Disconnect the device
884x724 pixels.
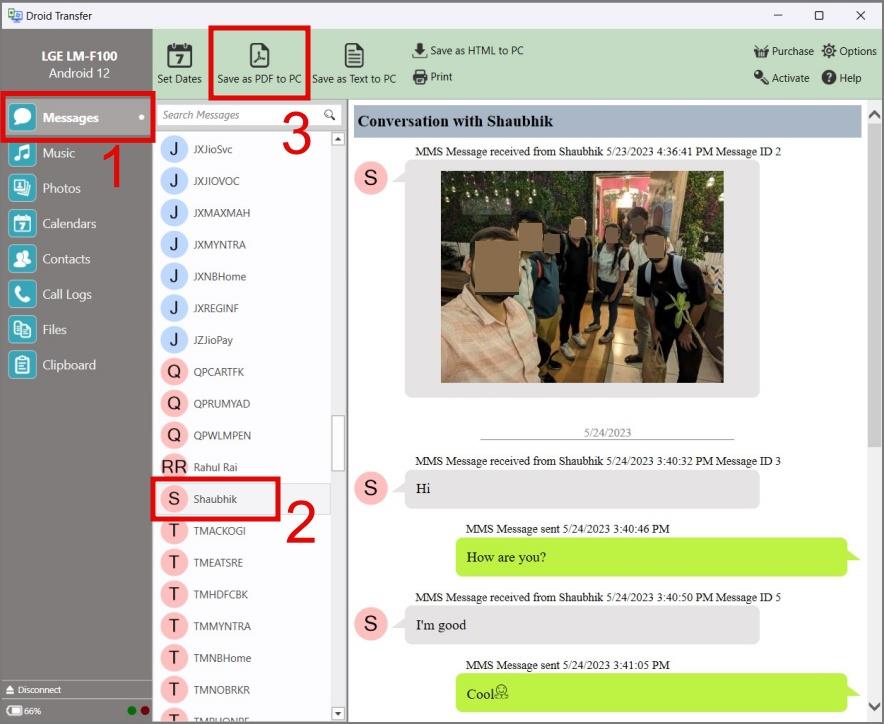[33, 690]
